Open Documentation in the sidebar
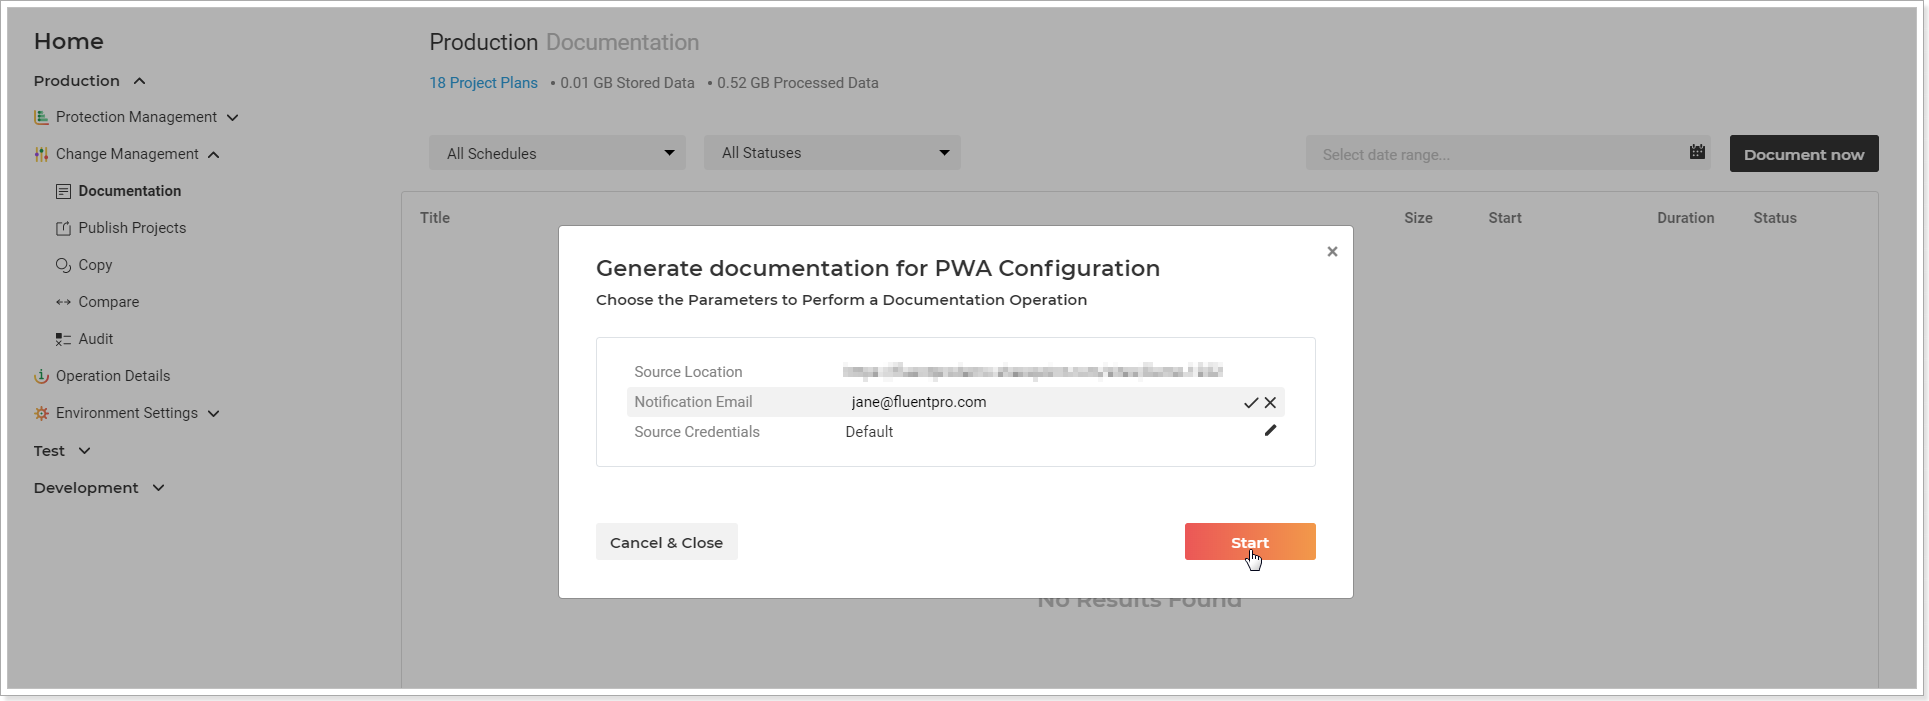 [x=130, y=191]
